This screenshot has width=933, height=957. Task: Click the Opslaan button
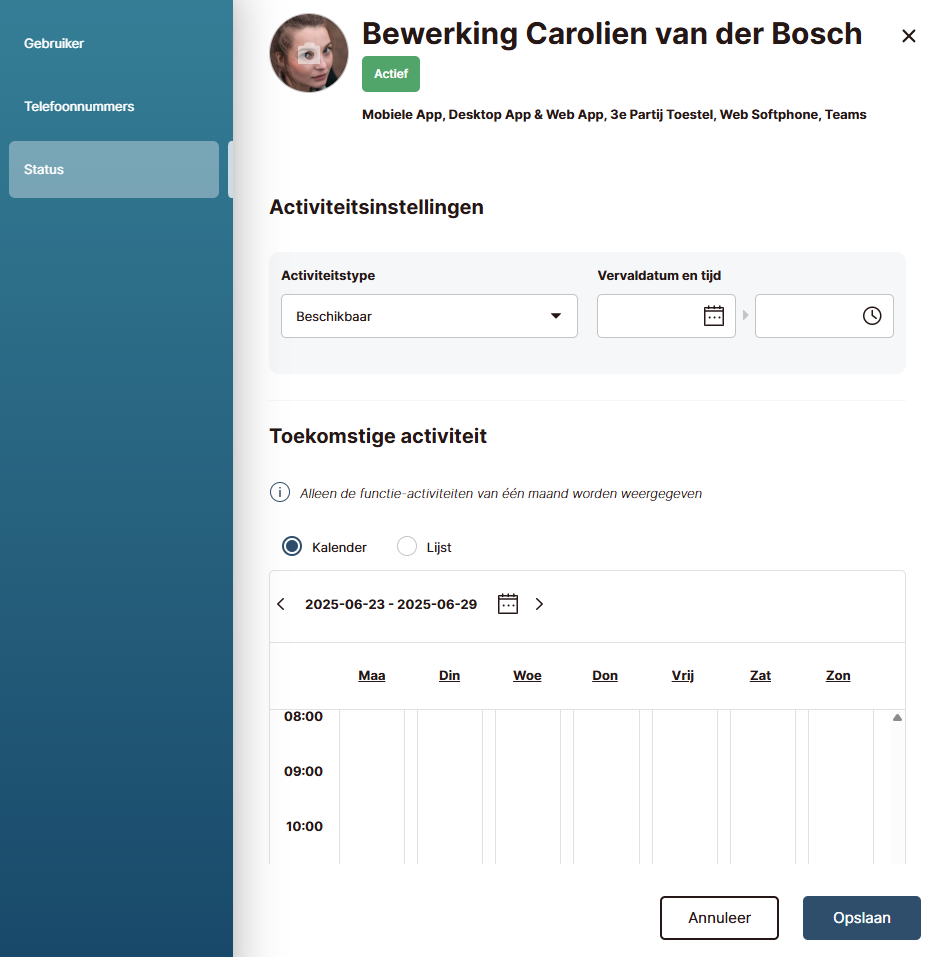click(861, 918)
